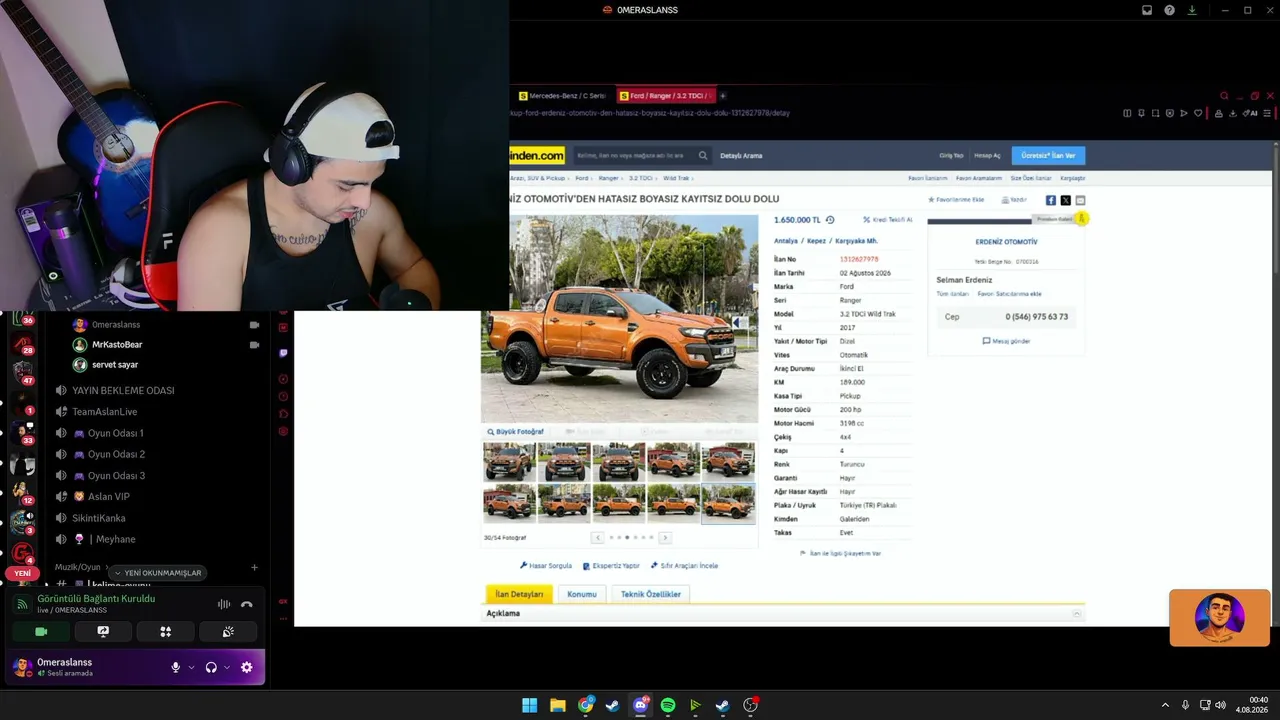This screenshot has height=720, width=1280.
Task: Mute the Discord microphone
Action: pos(176,667)
